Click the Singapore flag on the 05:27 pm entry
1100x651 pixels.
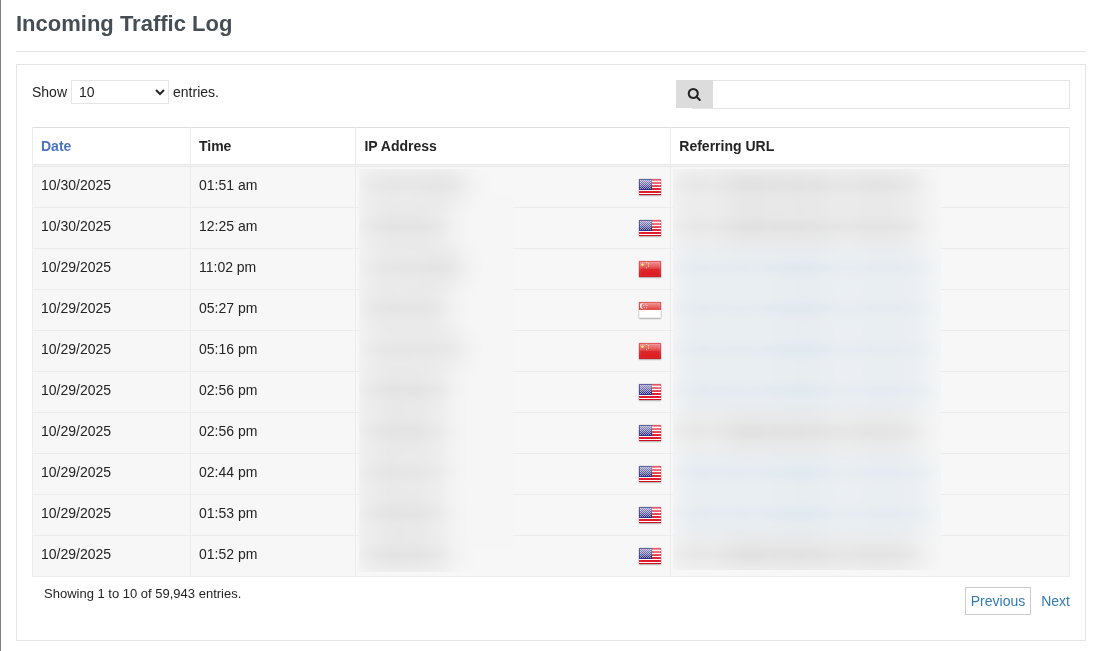click(x=650, y=309)
